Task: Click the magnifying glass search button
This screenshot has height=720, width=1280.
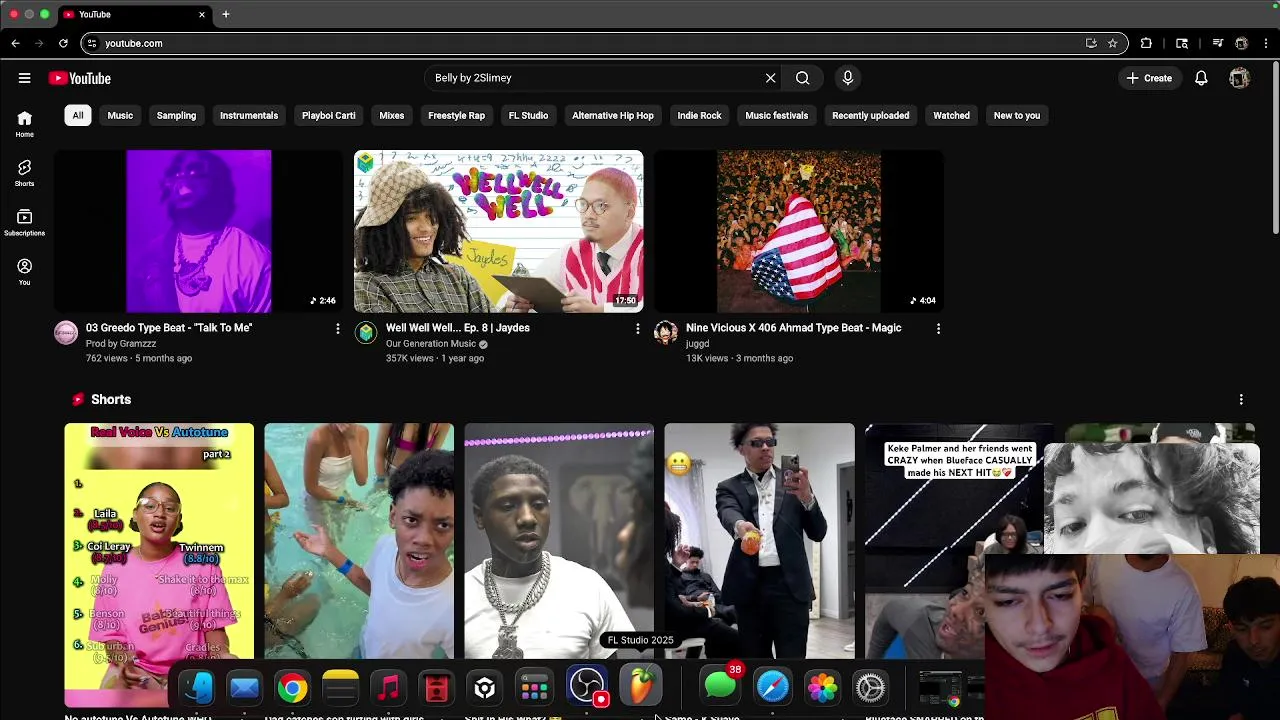Action: coord(802,78)
